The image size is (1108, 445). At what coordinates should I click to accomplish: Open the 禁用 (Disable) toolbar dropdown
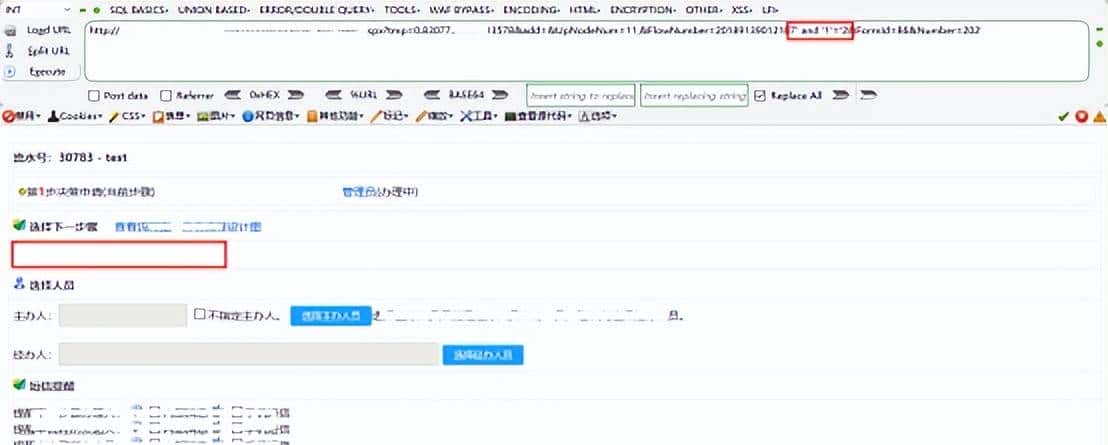click(21, 116)
